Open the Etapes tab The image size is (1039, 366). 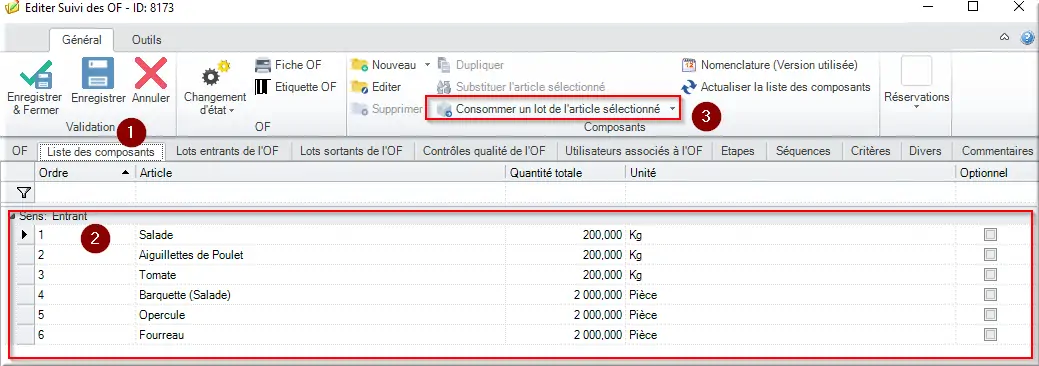point(738,151)
